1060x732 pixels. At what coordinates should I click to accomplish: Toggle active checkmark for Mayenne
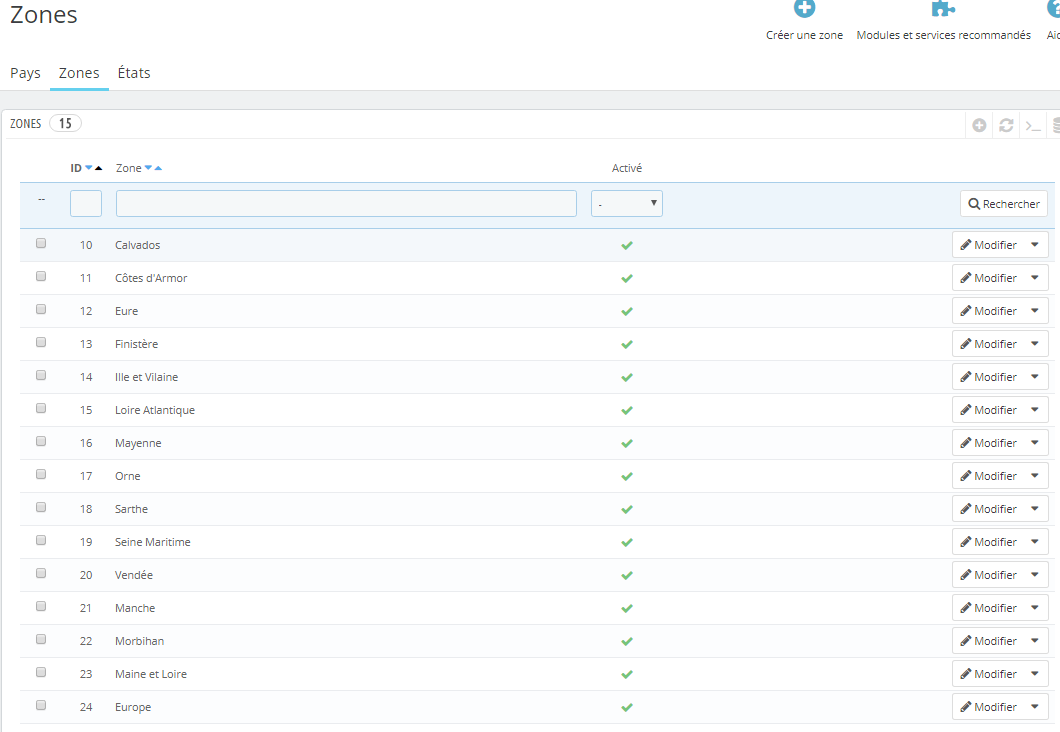(627, 443)
